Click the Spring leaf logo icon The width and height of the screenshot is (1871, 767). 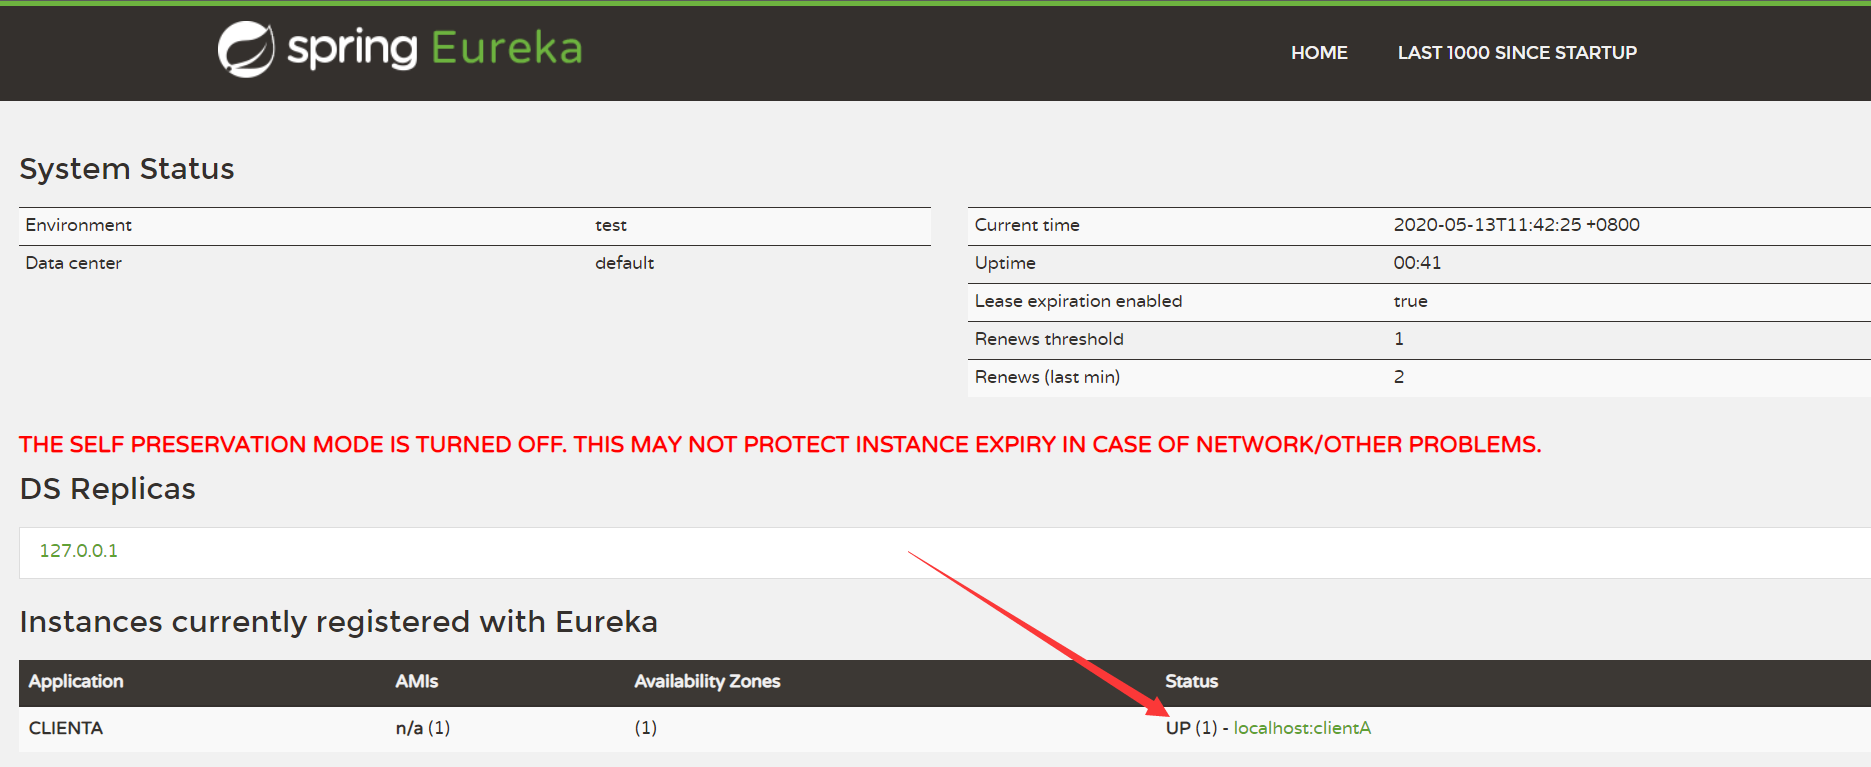(x=246, y=49)
